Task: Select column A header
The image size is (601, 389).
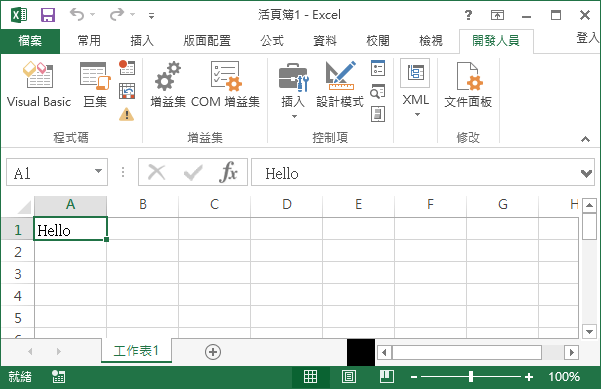Action: click(70, 205)
